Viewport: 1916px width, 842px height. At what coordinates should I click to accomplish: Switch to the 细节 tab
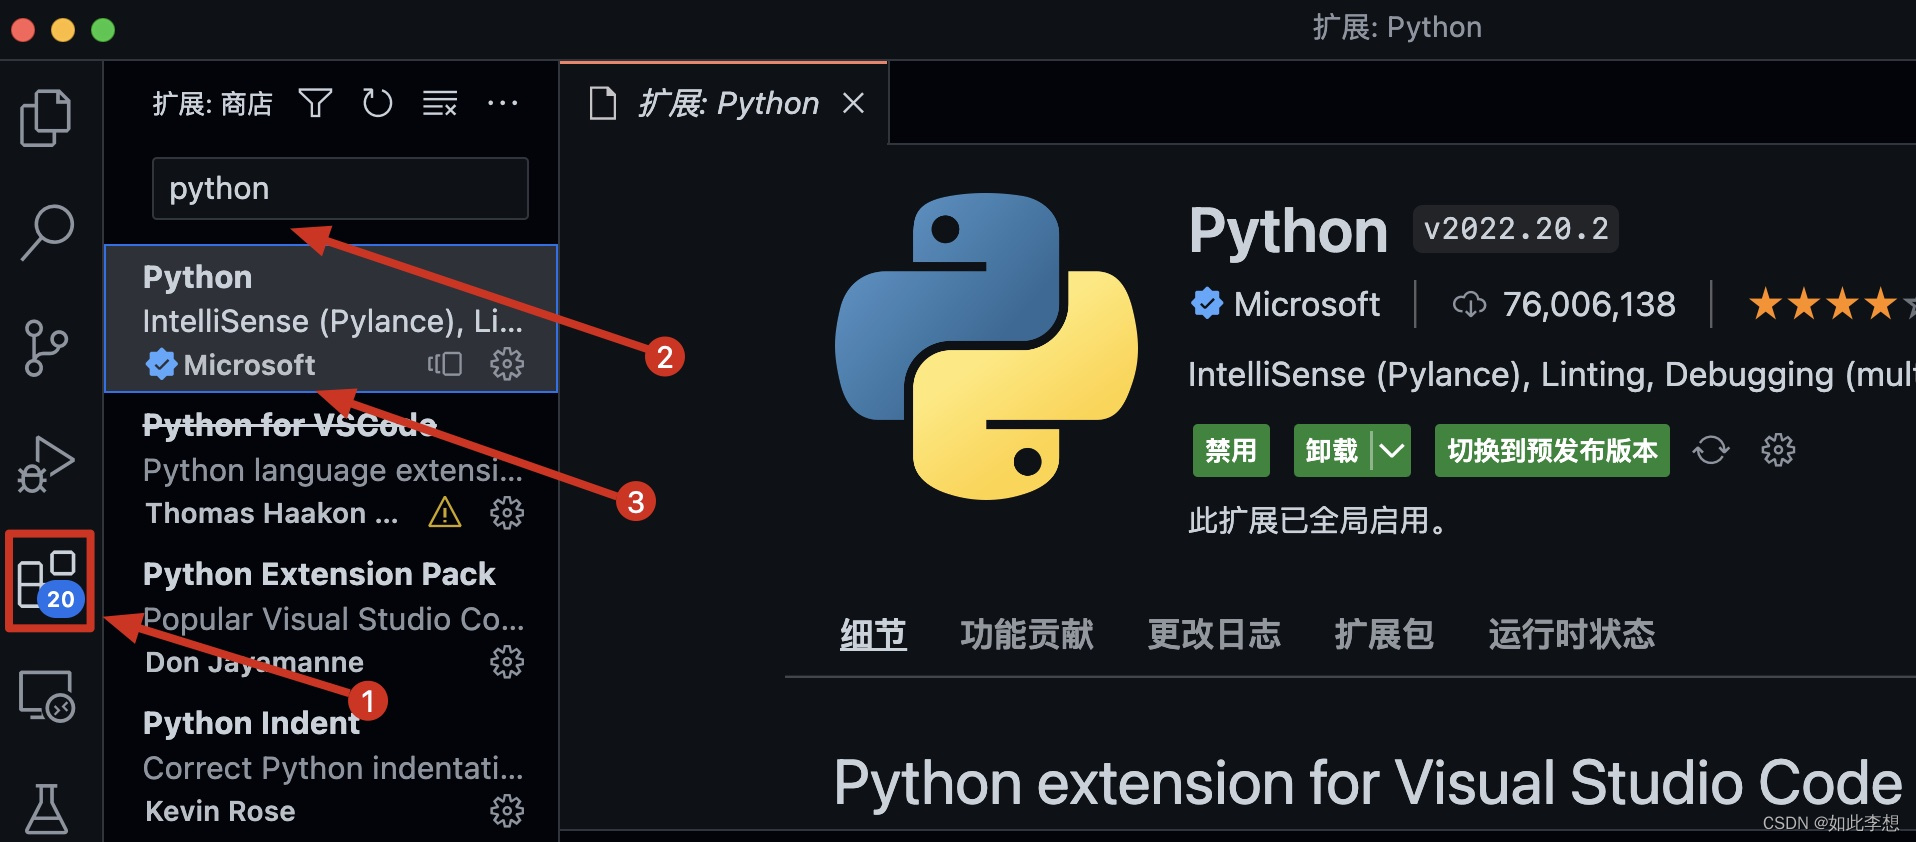pos(873,634)
